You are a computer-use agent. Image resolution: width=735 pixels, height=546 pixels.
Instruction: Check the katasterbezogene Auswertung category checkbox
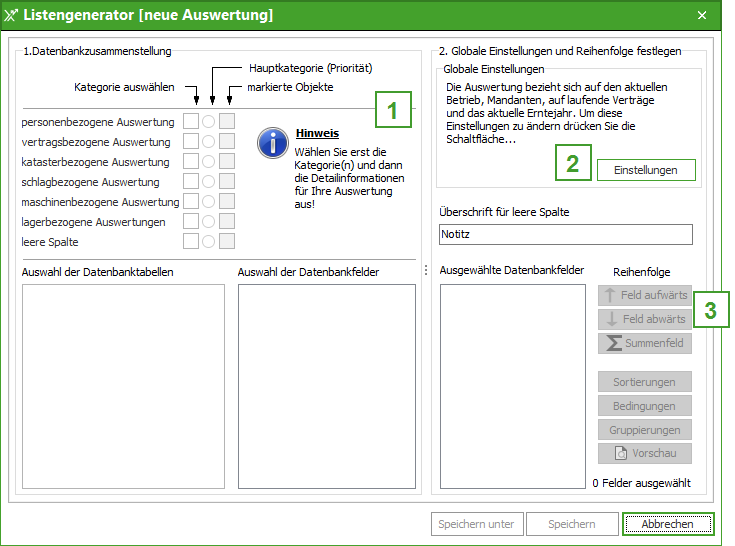click(x=191, y=161)
